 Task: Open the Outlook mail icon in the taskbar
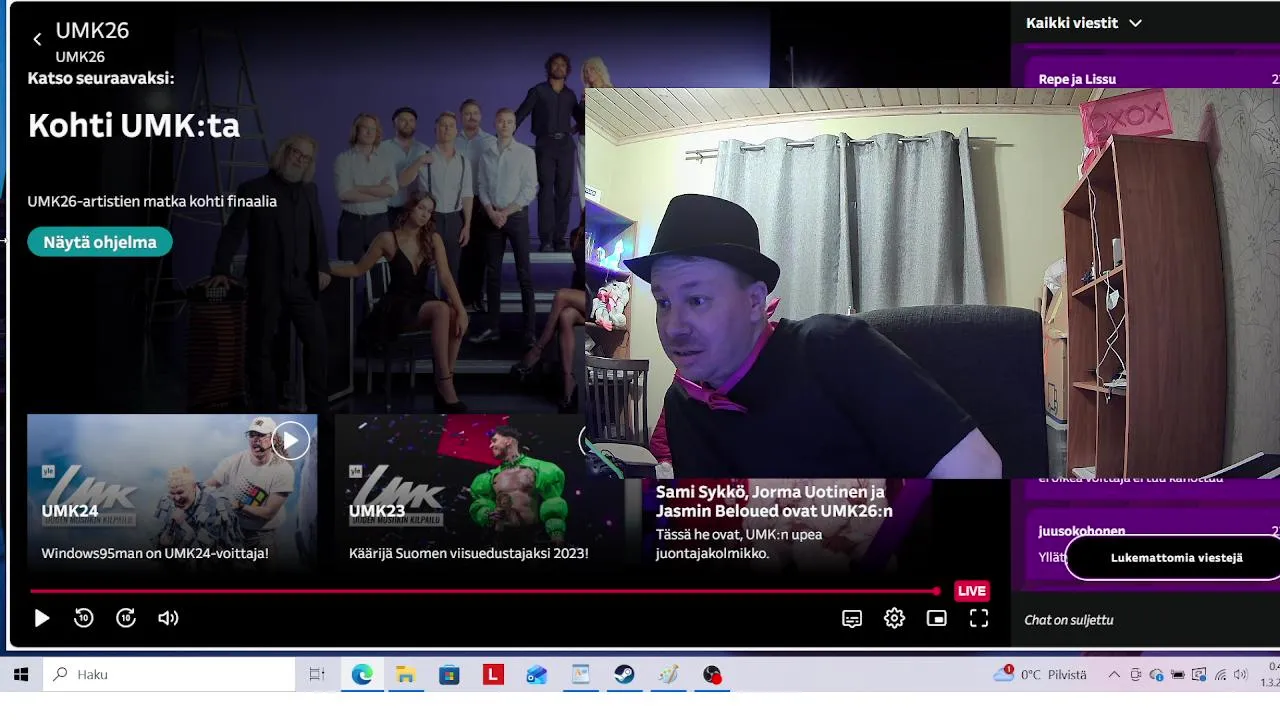coord(537,675)
